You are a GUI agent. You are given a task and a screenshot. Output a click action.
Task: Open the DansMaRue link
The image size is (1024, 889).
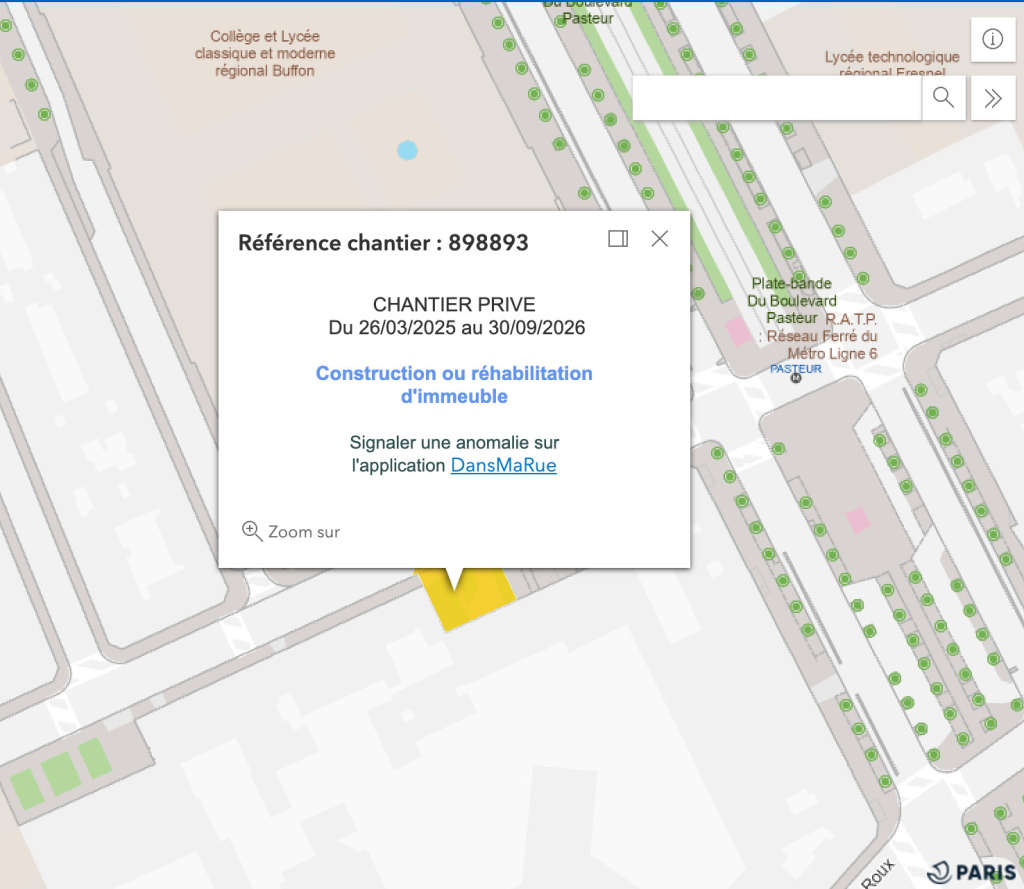pos(503,465)
